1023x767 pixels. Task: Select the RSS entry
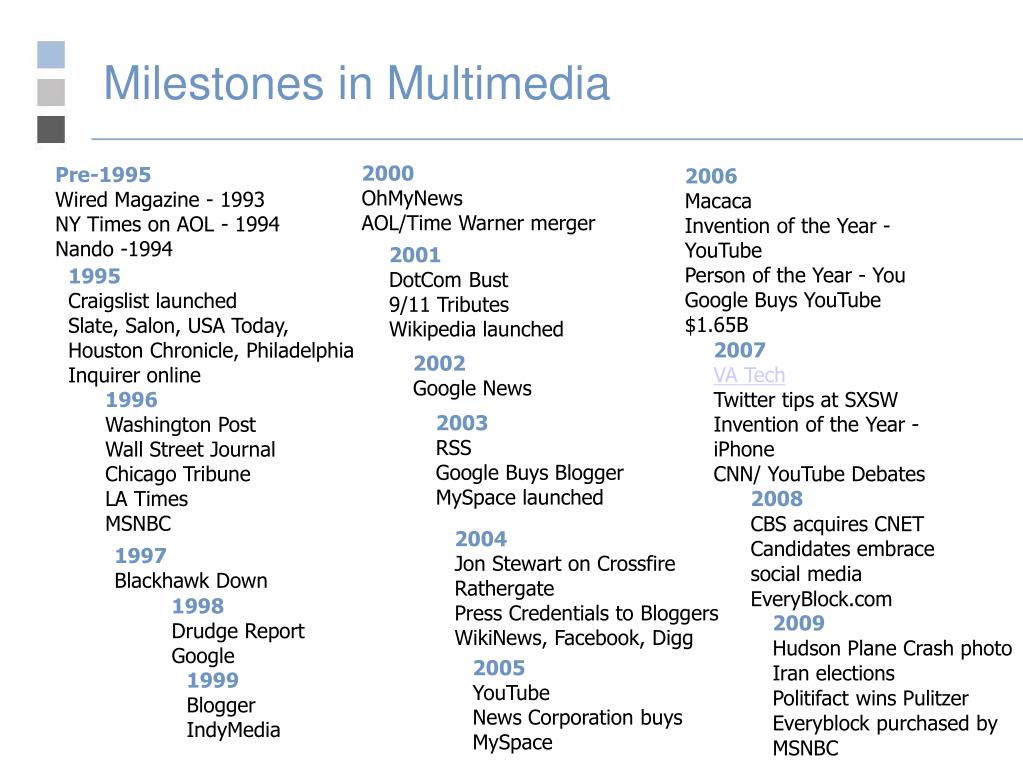(x=453, y=448)
